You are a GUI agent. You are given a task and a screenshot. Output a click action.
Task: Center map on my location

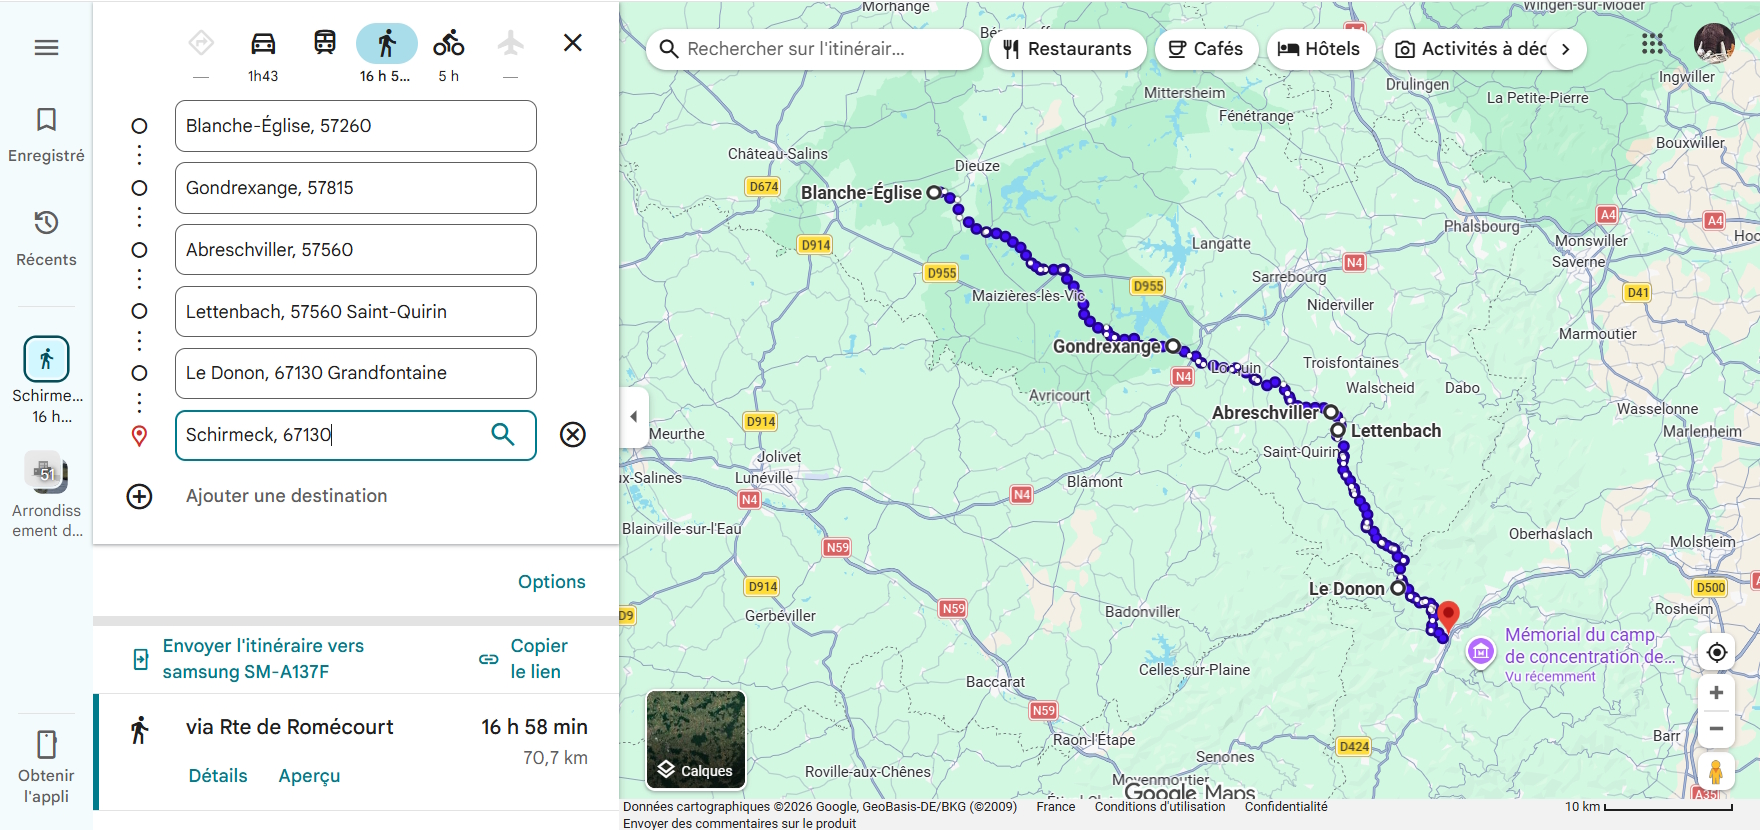(1716, 652)
